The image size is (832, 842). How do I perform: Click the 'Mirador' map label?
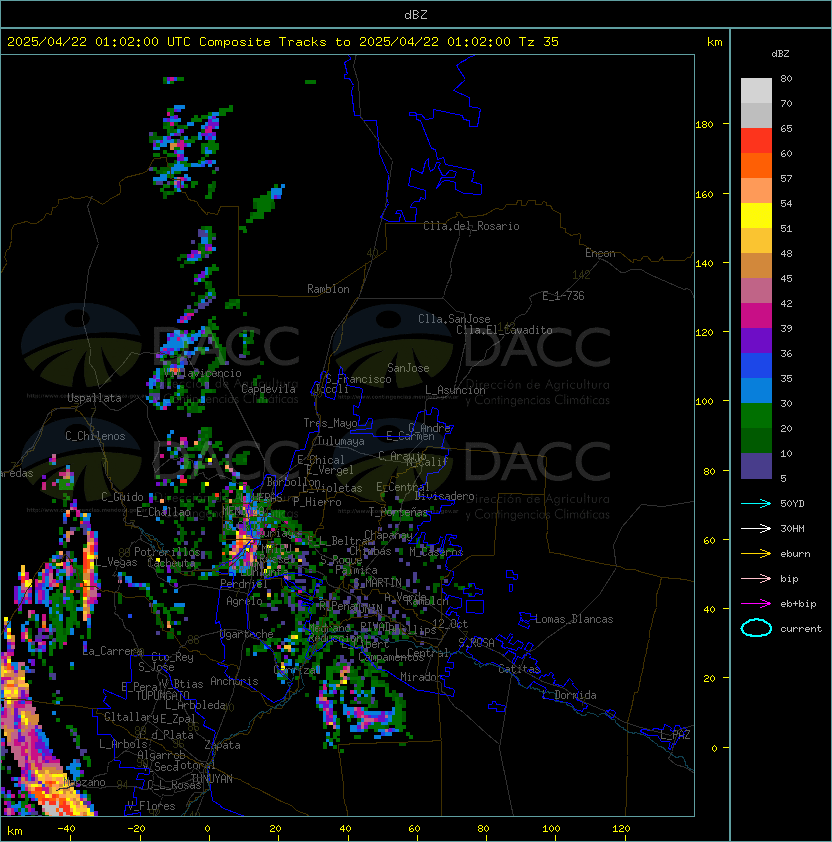click(422, 677)
